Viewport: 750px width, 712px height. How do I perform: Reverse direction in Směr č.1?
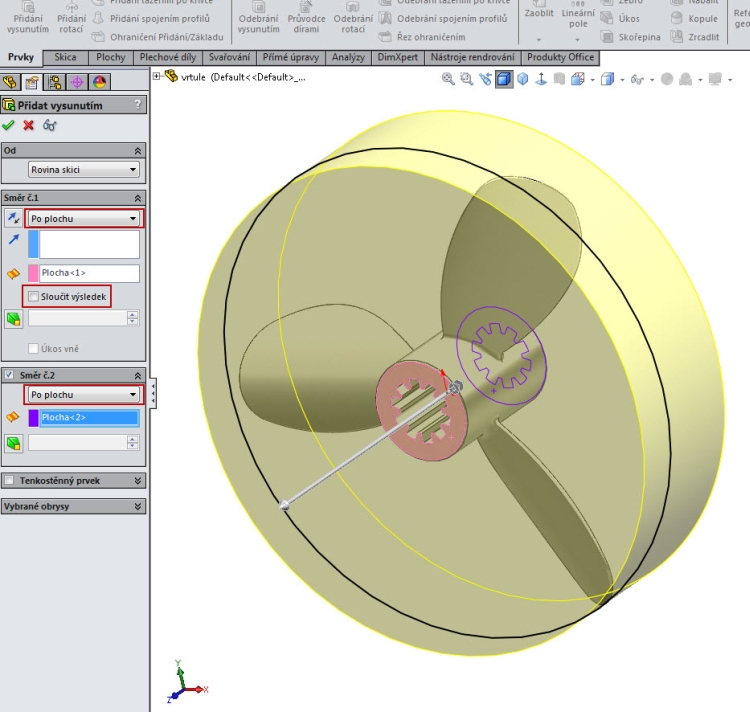coord(13,219)
